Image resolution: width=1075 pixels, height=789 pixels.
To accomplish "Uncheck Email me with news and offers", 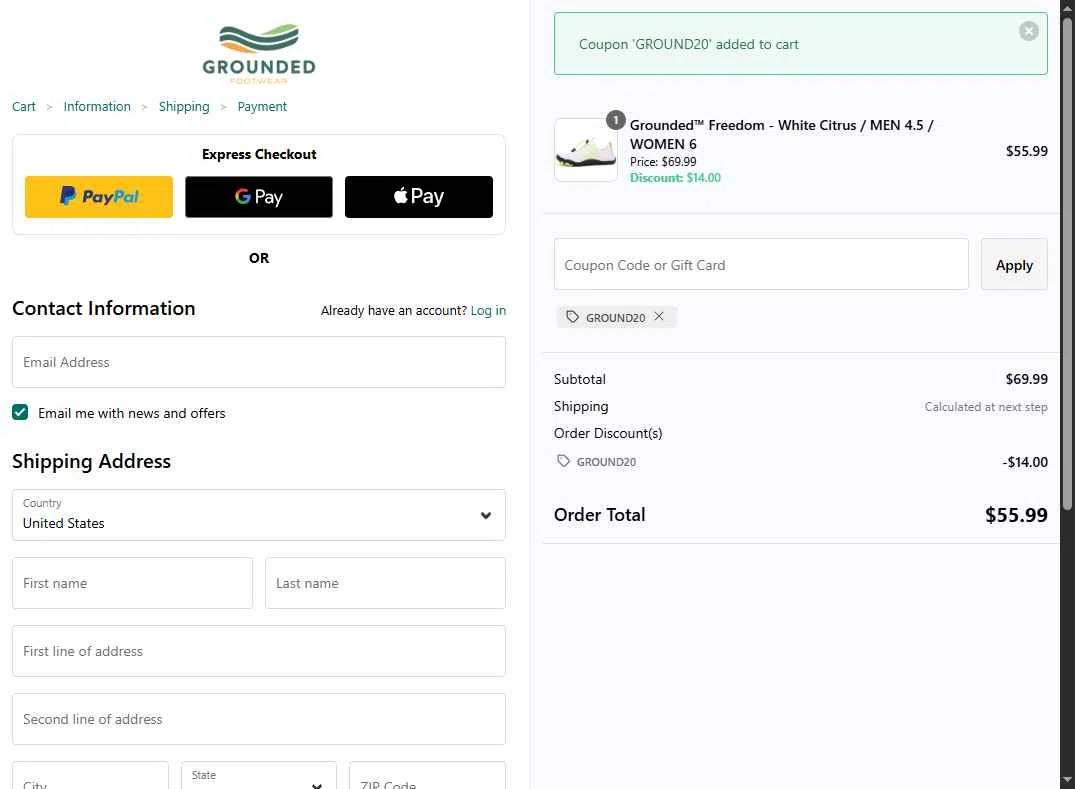I will [20, 412].
